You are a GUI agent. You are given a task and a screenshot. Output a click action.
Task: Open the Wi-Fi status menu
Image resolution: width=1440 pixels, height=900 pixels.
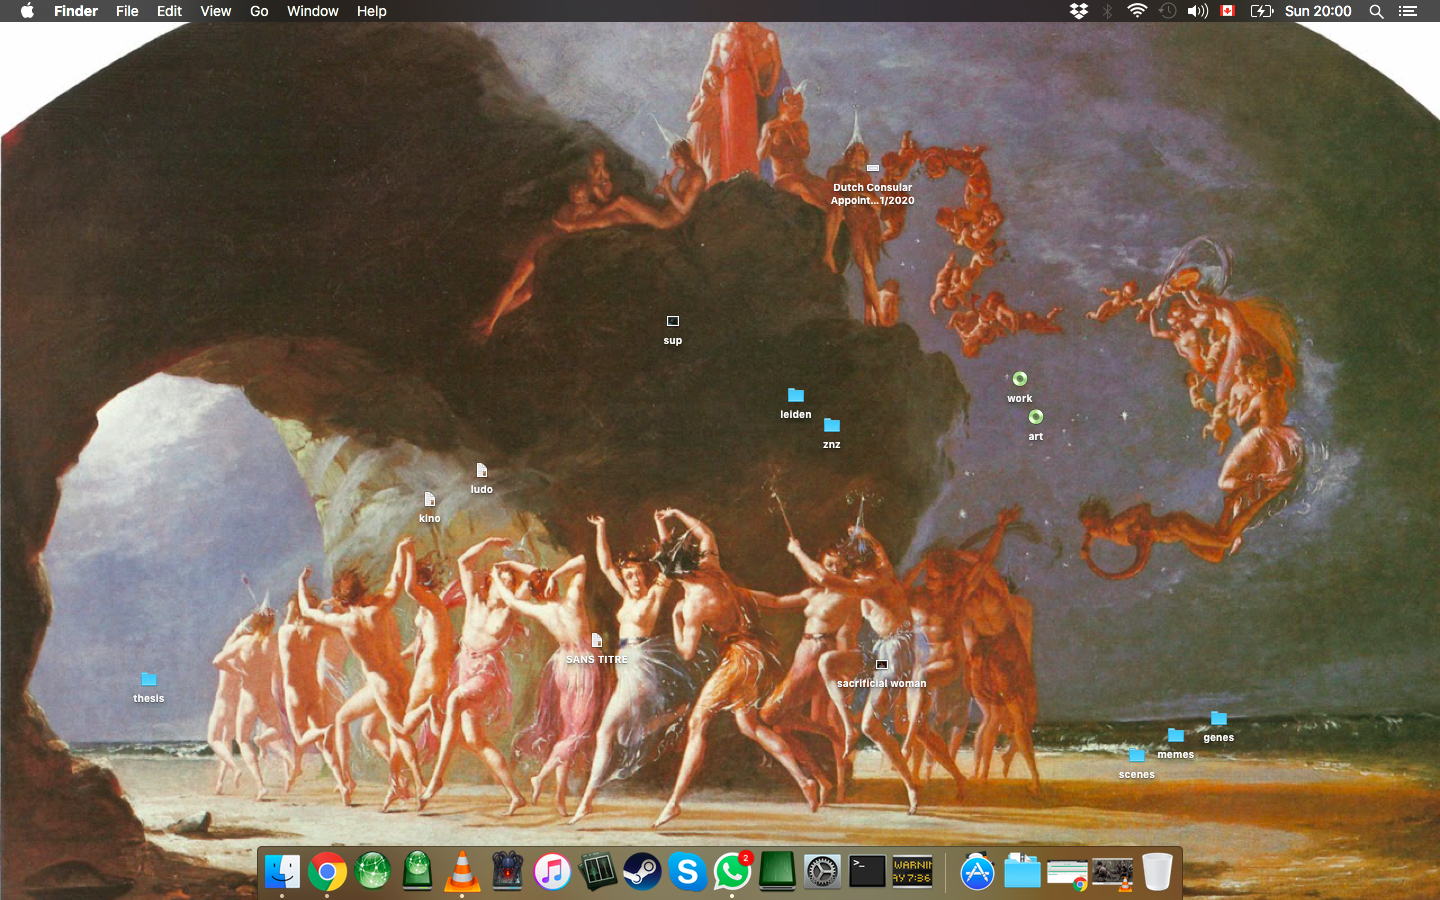[x=1137, y=11]
